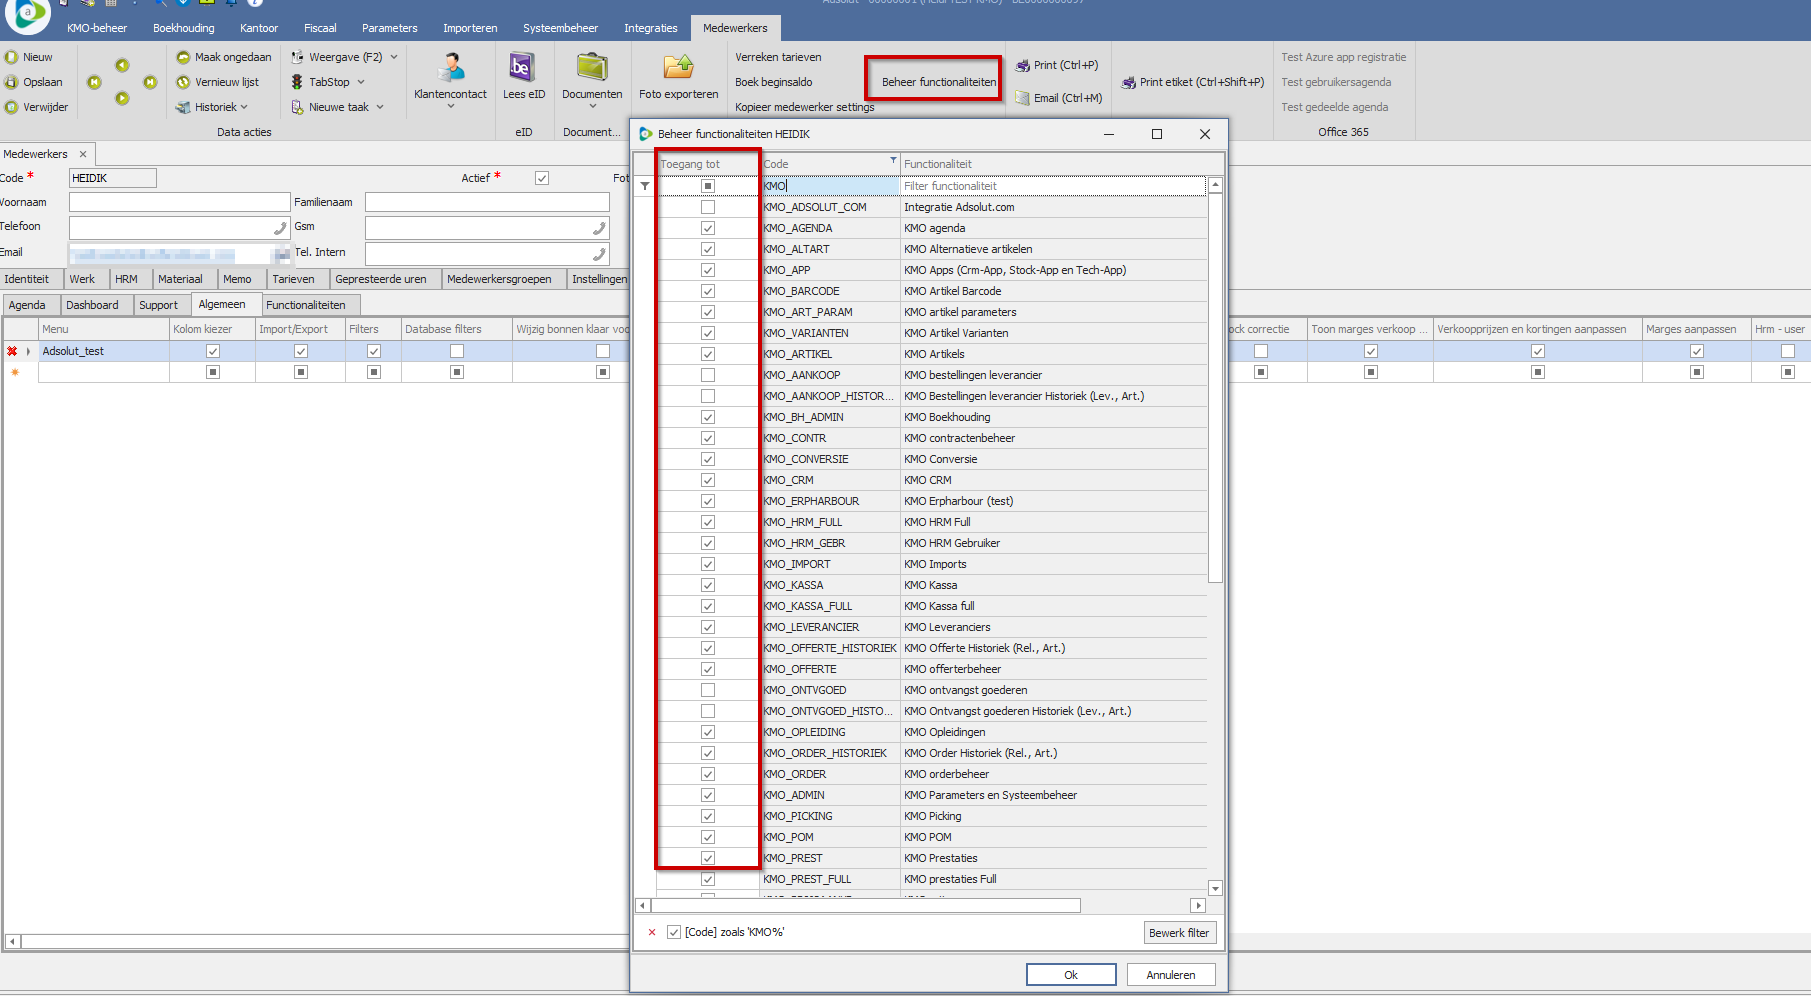The width and height of the screenshot is (1811, 996).
Task: Click the Verwijder delete icon
Action: tap(12, 107)
